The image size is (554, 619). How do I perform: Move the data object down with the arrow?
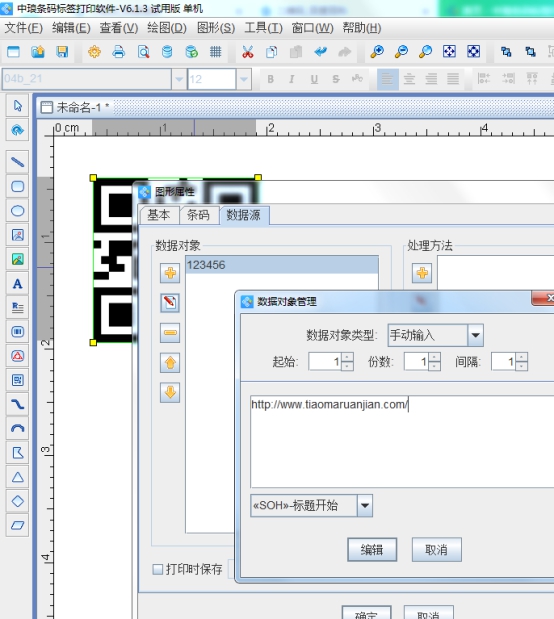click(170, 392)
